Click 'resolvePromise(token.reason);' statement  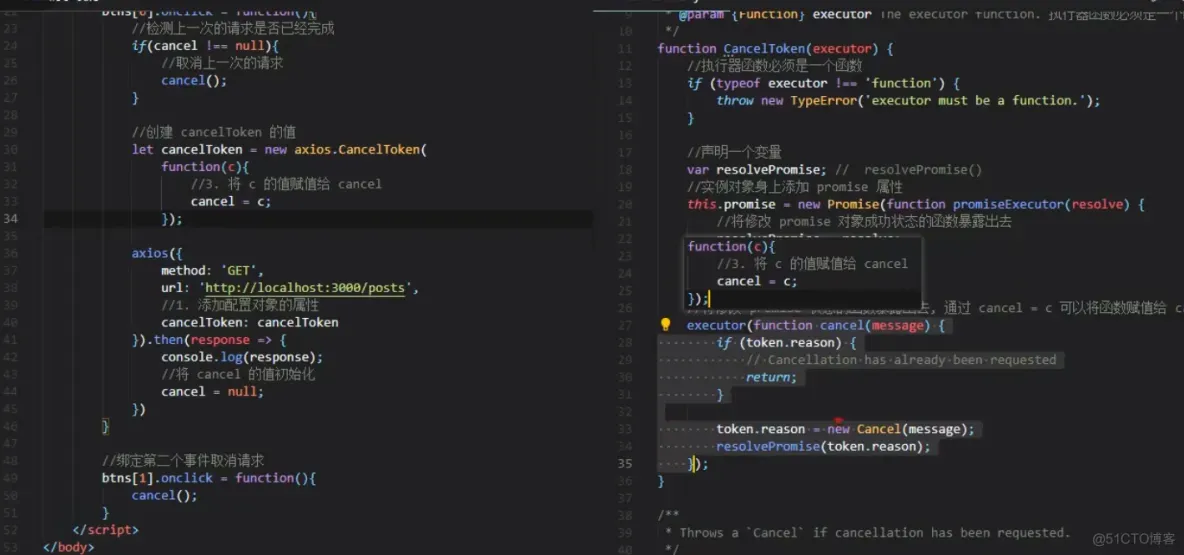(x=823, y=446)
